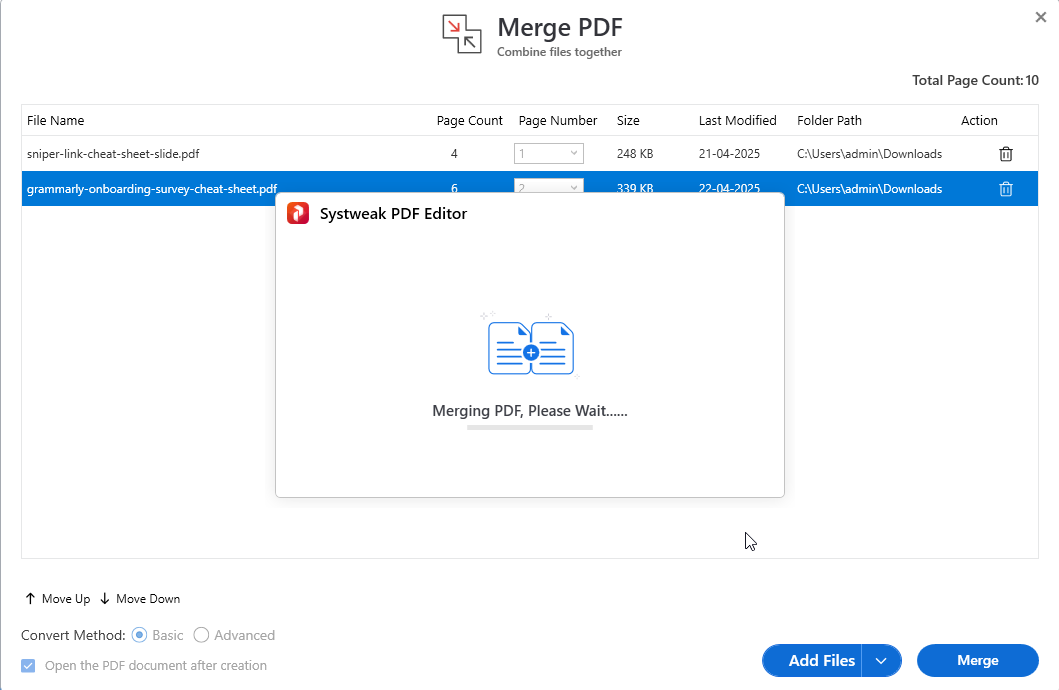Expand the Add Files dropdown arrow
This screenshot has height=690, width=1059.
pyautogui.click(x=881, y=661)
